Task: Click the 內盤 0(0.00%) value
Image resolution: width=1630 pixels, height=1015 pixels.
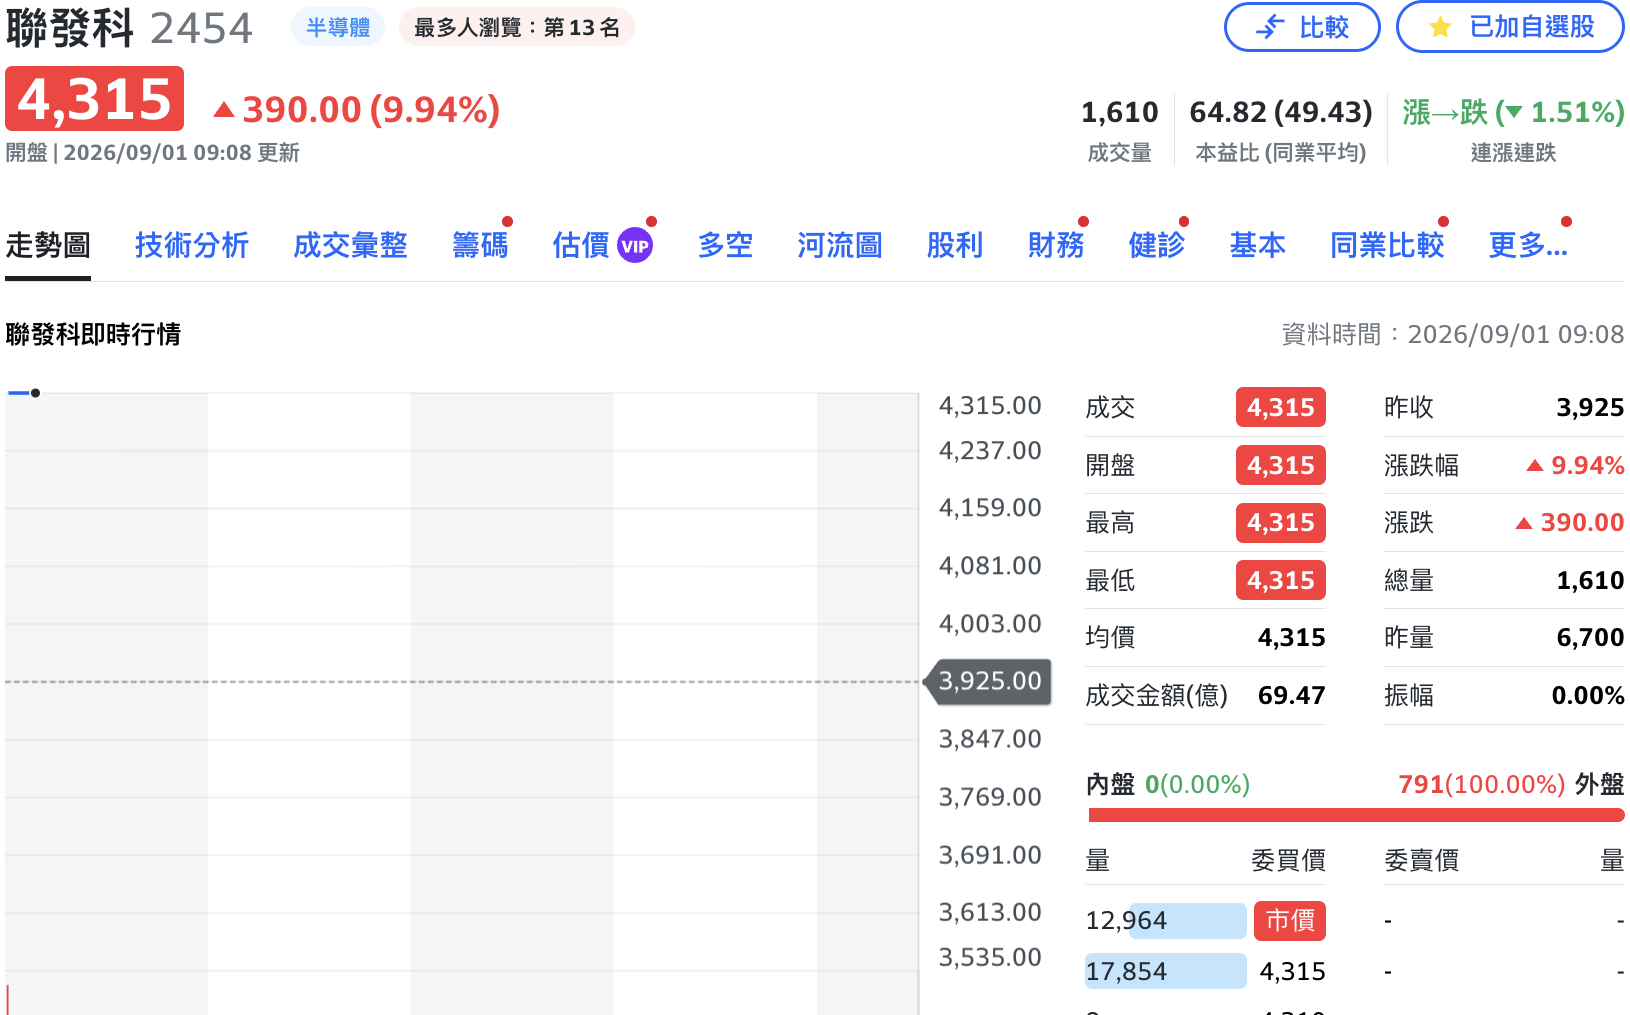Action: 1197,784
